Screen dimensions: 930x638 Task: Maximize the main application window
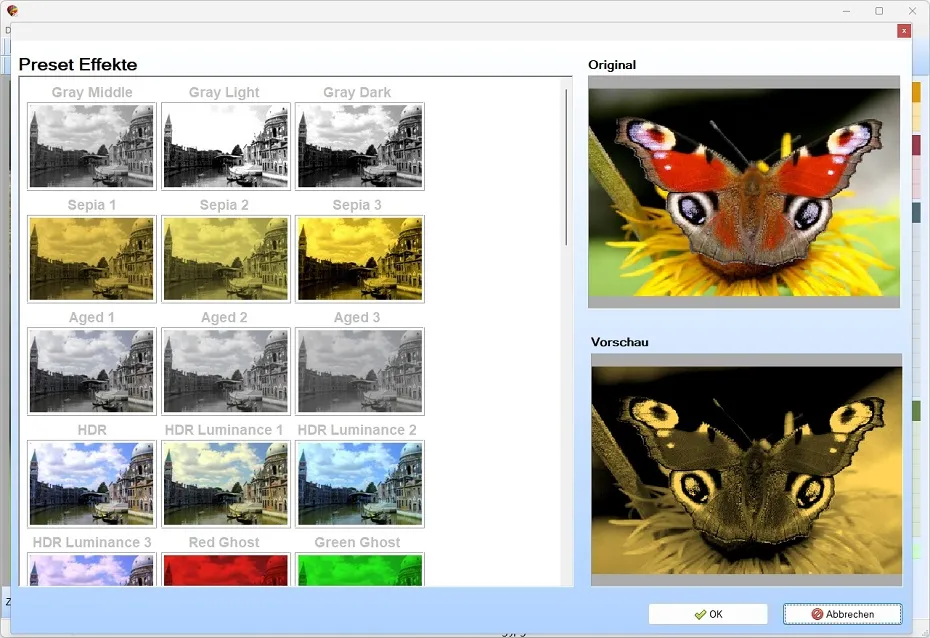point(879,11)
